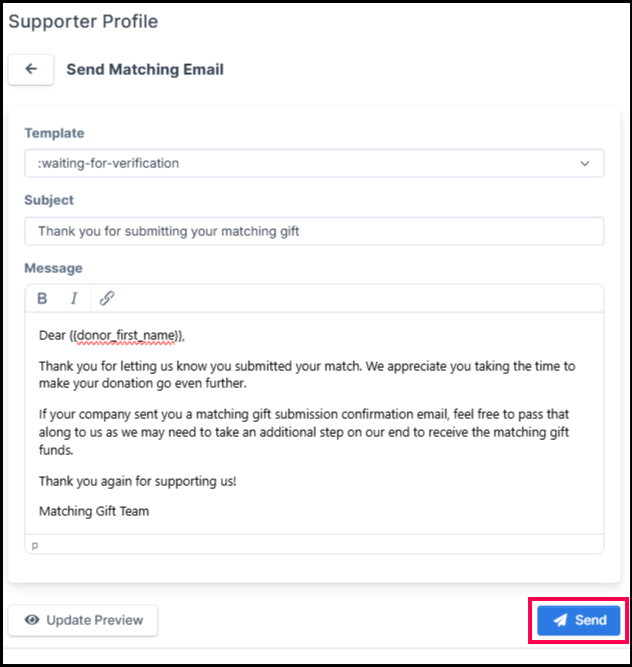Click the 'Message' field label
Image resolution: width=632 pixels, height=667 pixels.
(53, 268)
